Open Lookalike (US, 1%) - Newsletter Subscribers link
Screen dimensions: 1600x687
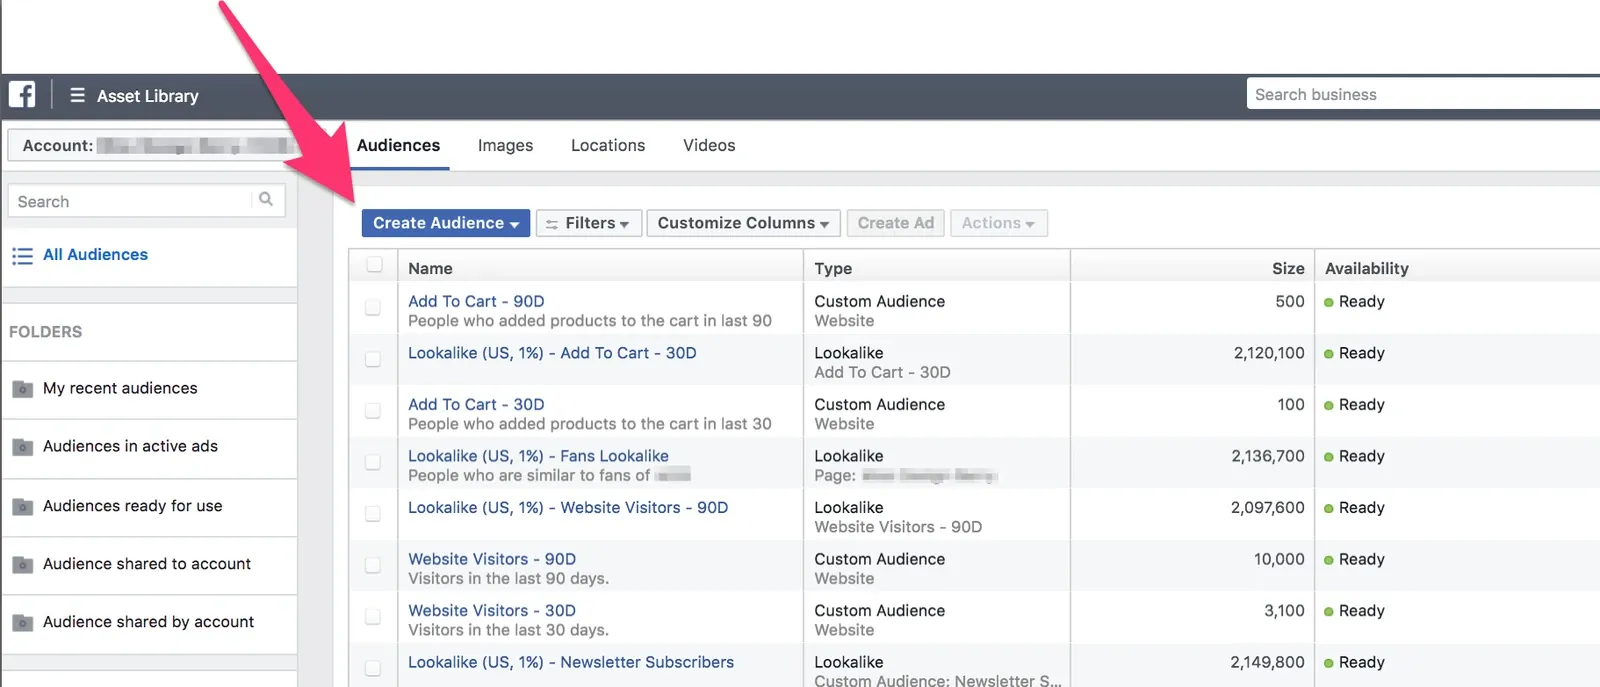[x=571, y=662]
